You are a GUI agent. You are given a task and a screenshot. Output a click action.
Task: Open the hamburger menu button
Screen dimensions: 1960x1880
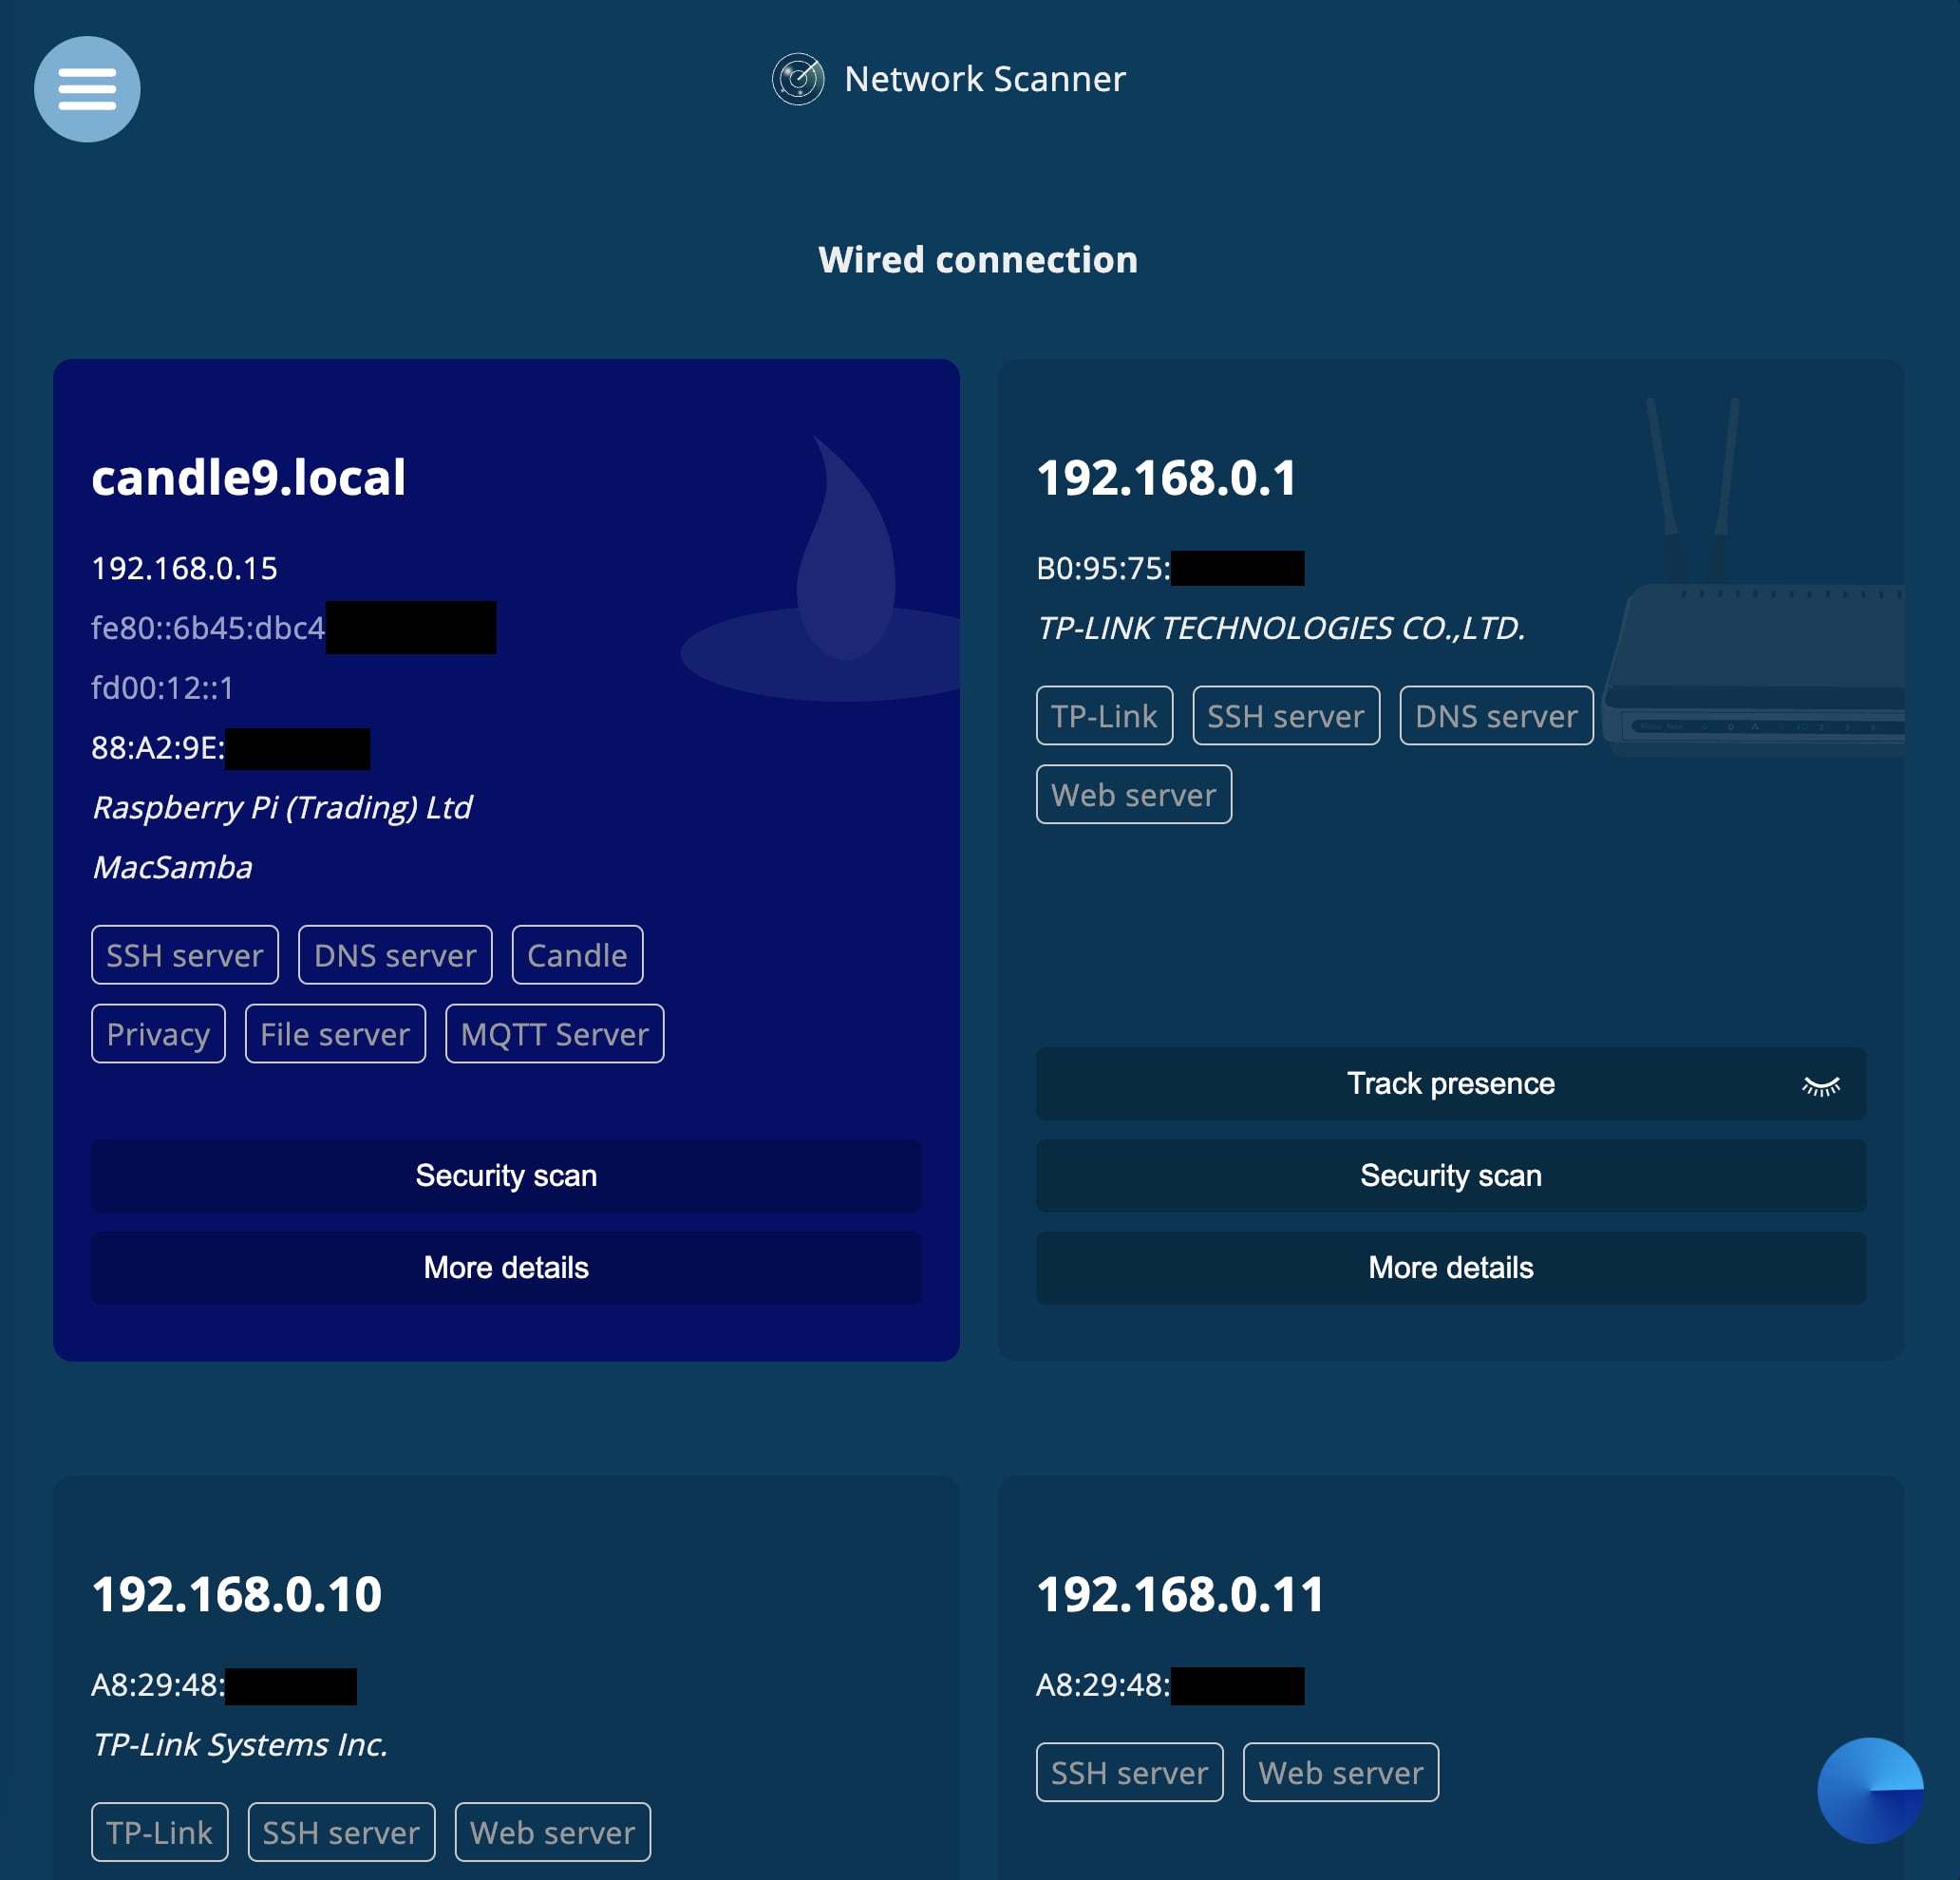[87, 89]
